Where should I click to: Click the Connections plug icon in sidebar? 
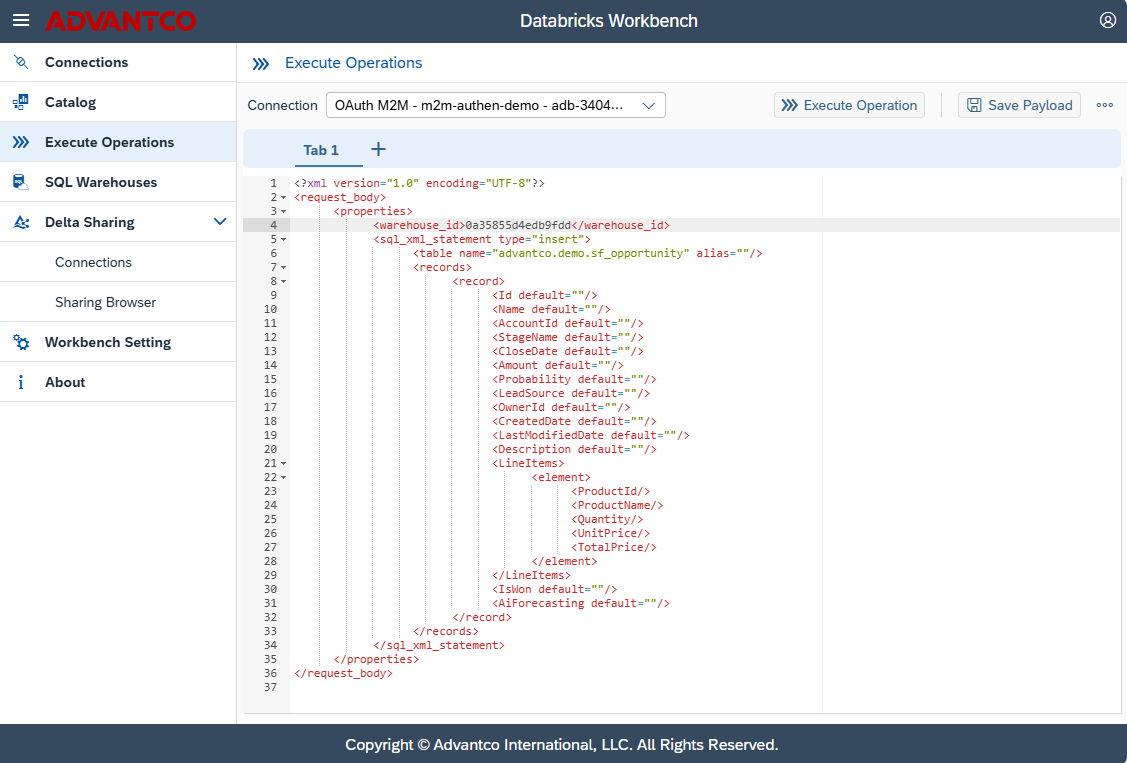(21, 62)
